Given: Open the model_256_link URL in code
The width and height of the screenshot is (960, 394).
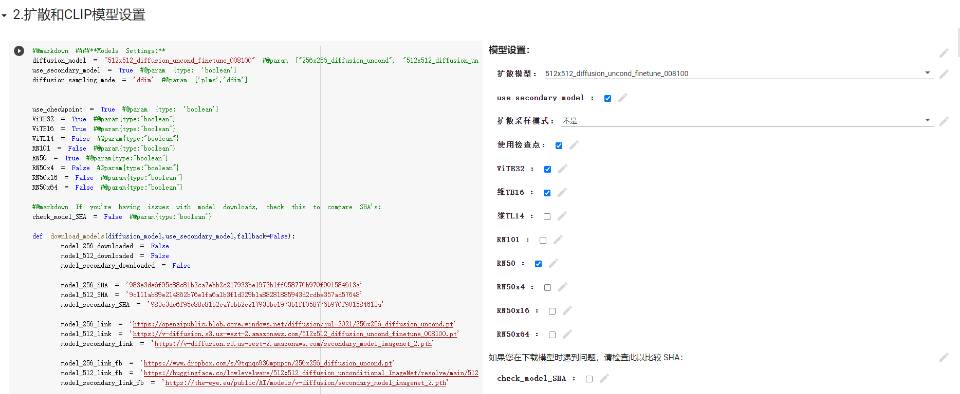Looking at the screenshot, I should (292, 324).
